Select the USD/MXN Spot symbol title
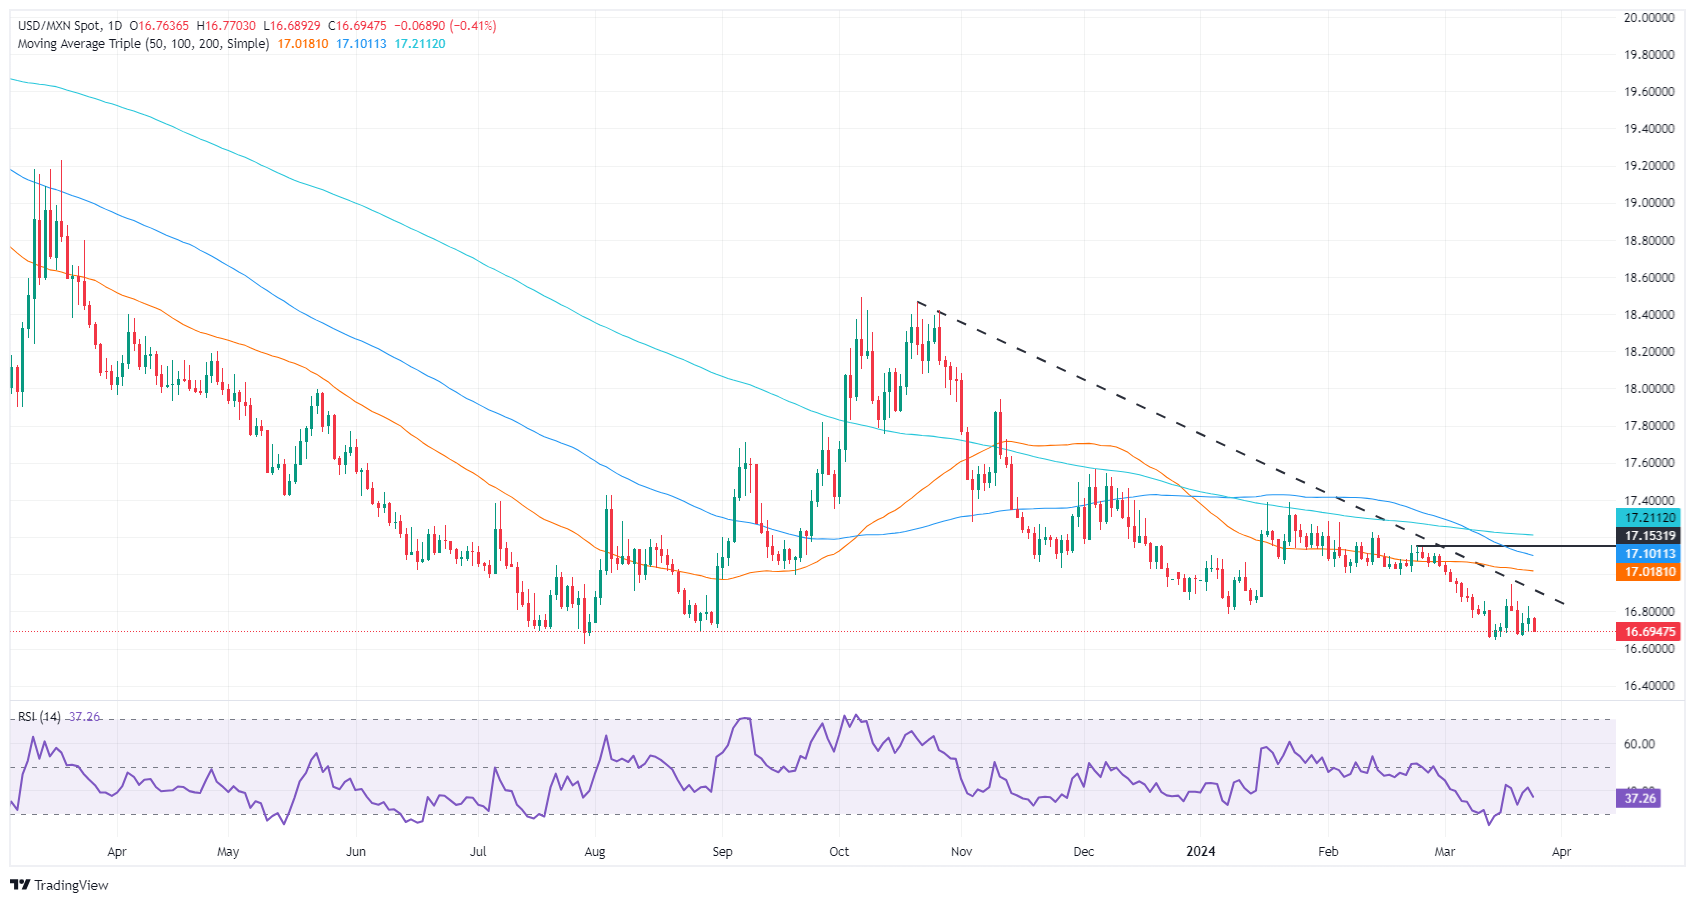The width and height of the screenshot is (1695, 903). coord(59,26)
